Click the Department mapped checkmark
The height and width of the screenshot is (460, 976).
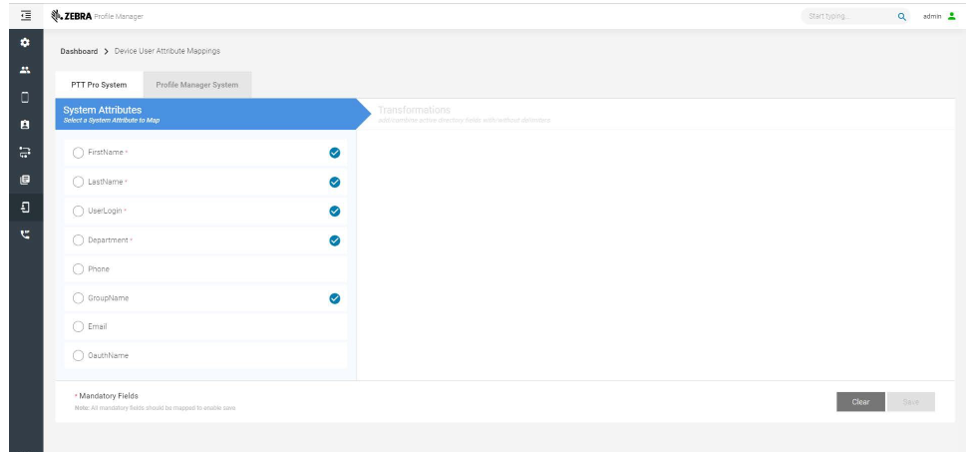pyautogui.click(x=335, y=240)
